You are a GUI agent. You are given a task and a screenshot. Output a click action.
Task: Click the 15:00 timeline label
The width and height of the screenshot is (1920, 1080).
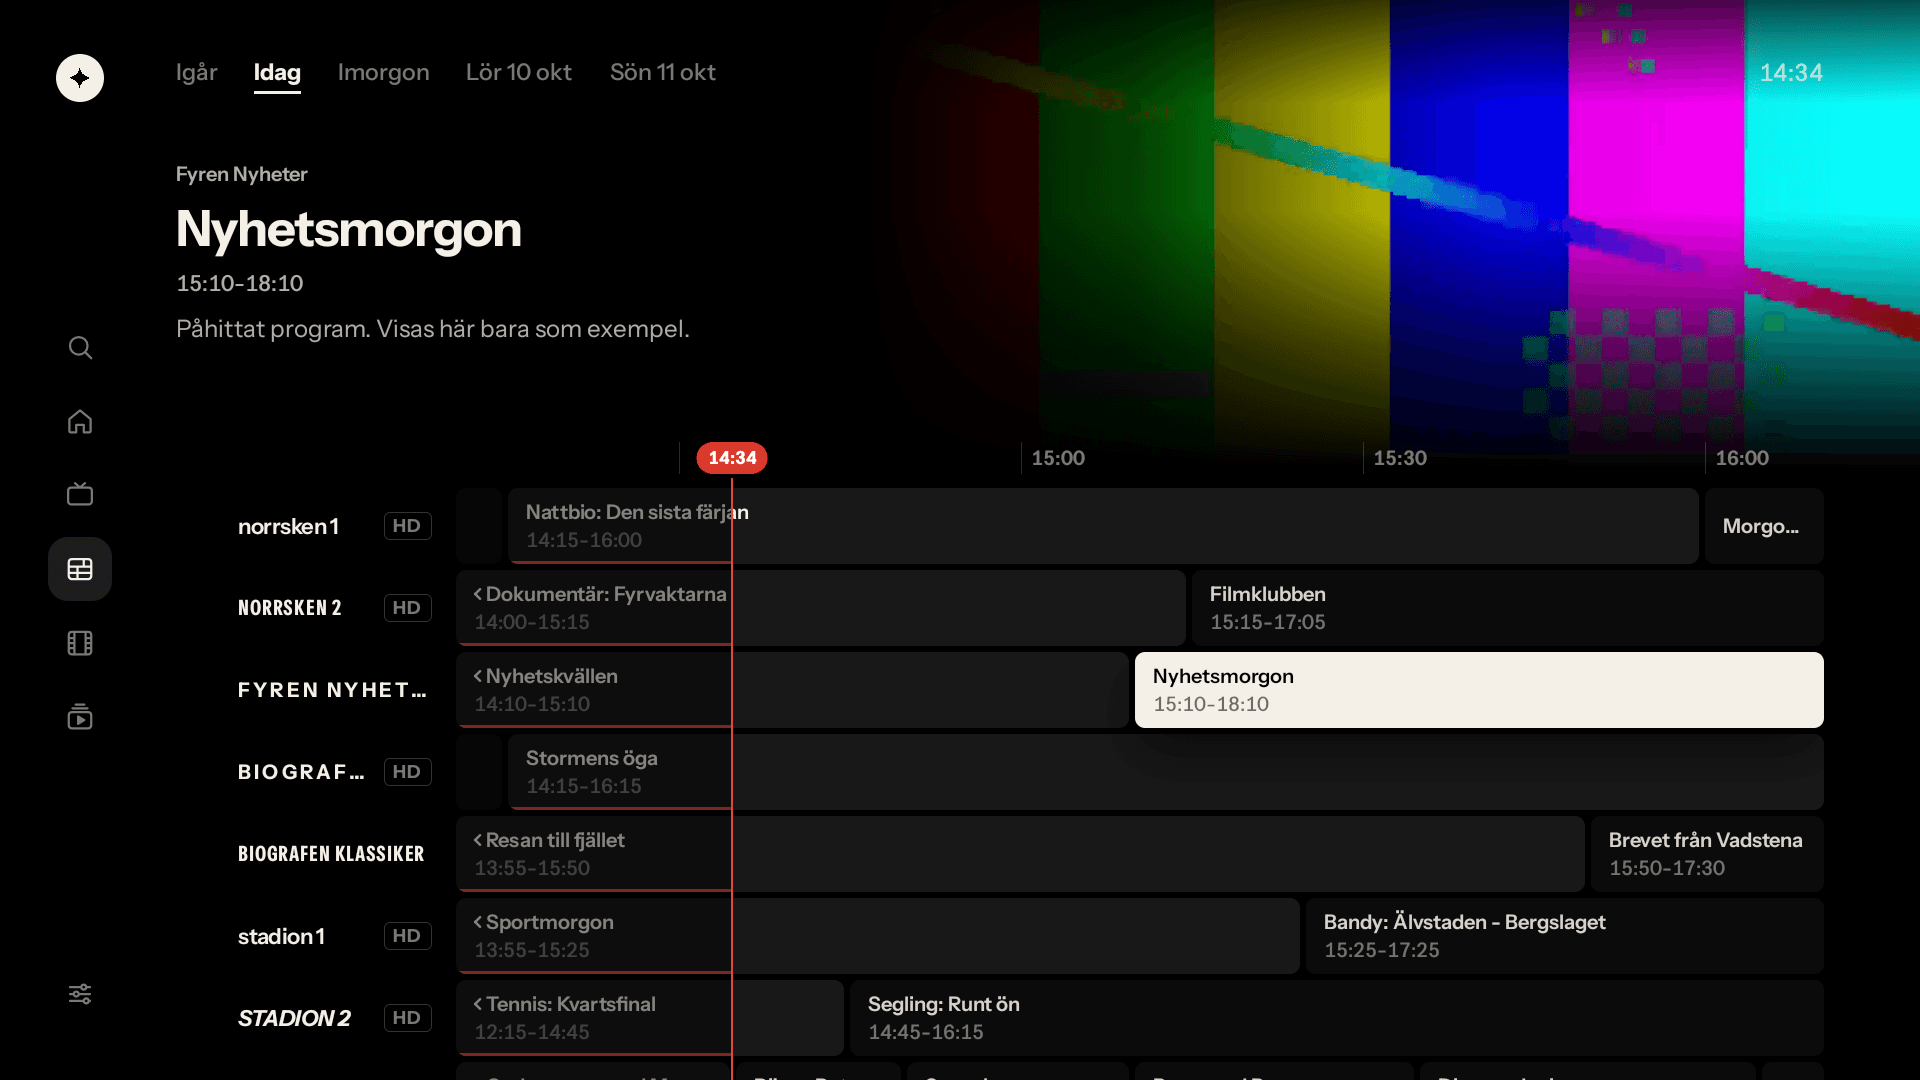(x=1058, y=458)
